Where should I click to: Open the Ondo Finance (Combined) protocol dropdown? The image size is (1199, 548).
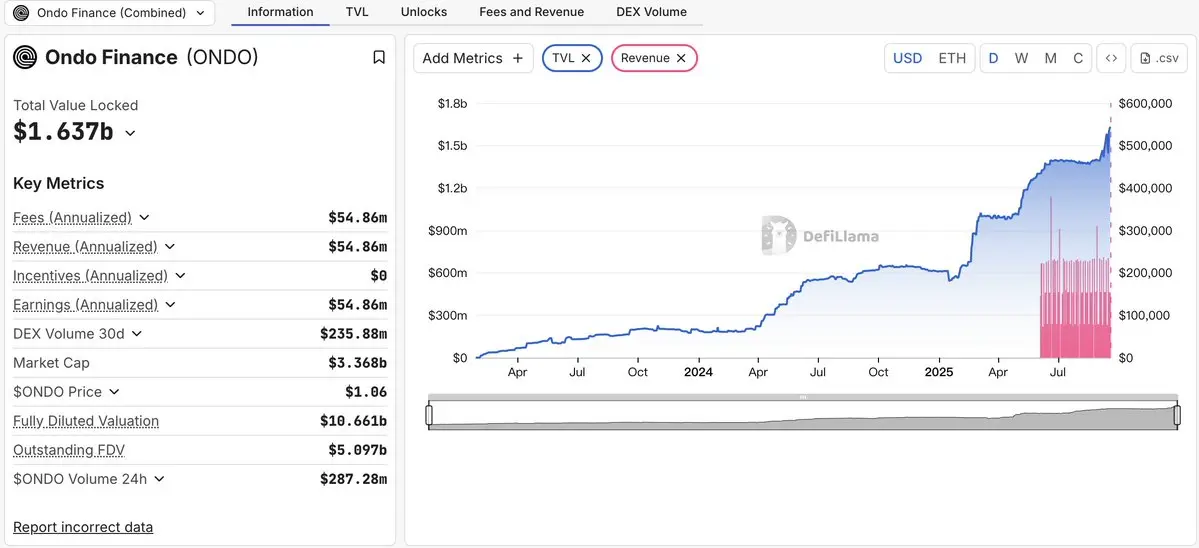pyautogui.click(x=109, y=12)
